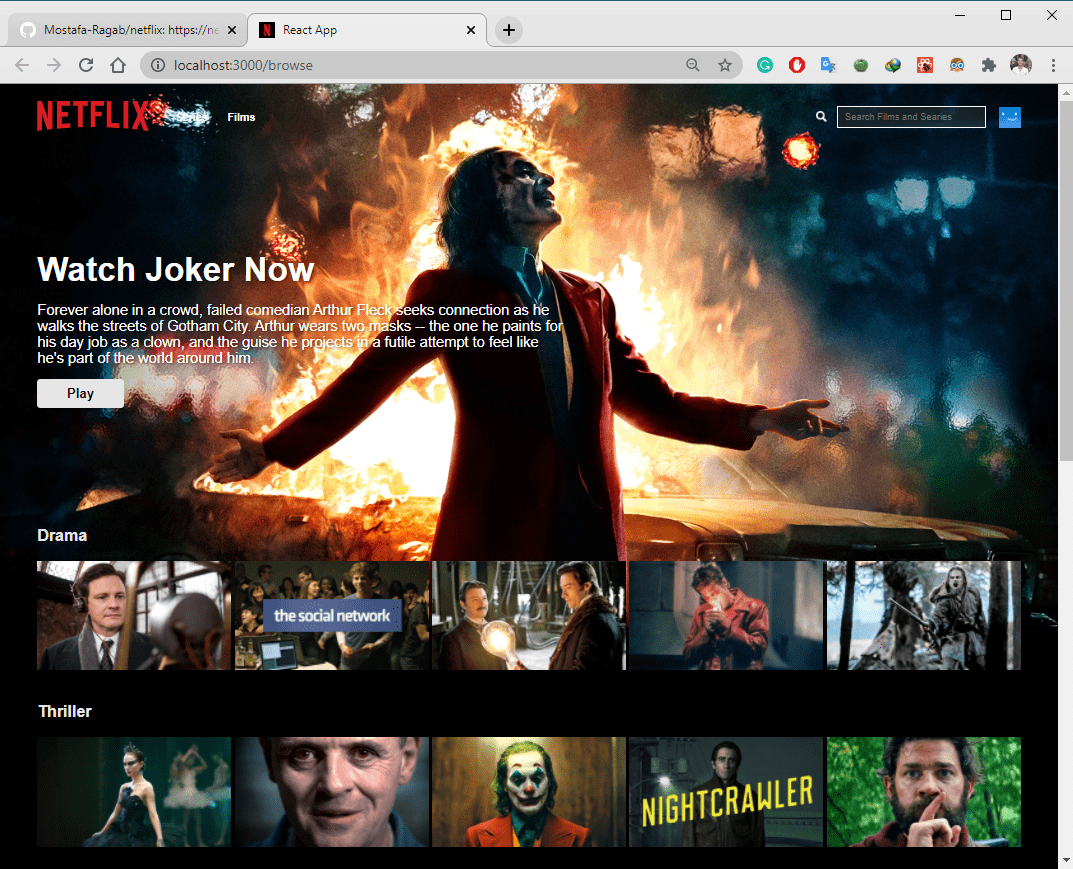Open the Series category
The width and height of the screenshot is (1073, 869).
(191, 117)
